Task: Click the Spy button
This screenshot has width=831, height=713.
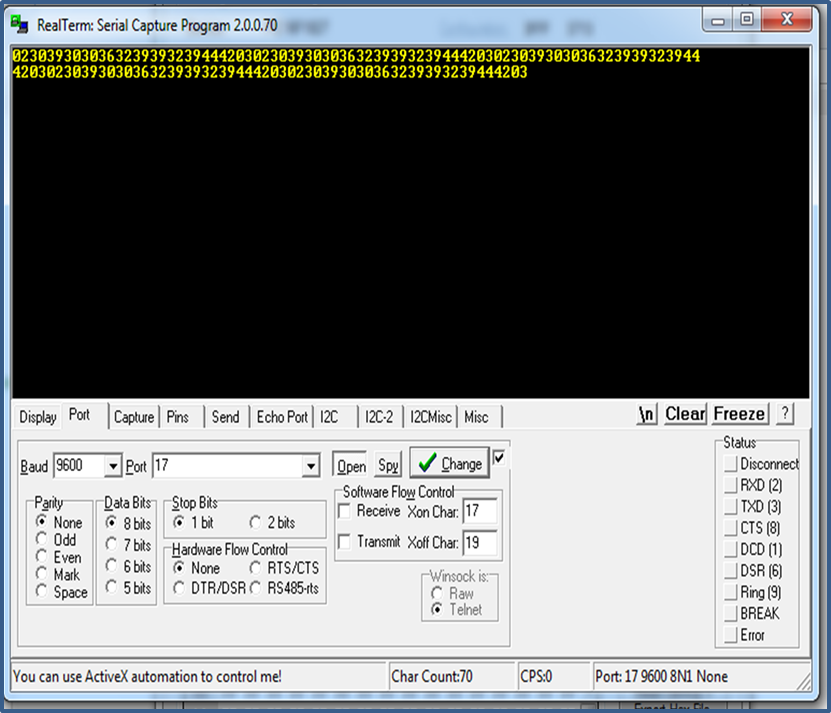Action: [388, 465]
